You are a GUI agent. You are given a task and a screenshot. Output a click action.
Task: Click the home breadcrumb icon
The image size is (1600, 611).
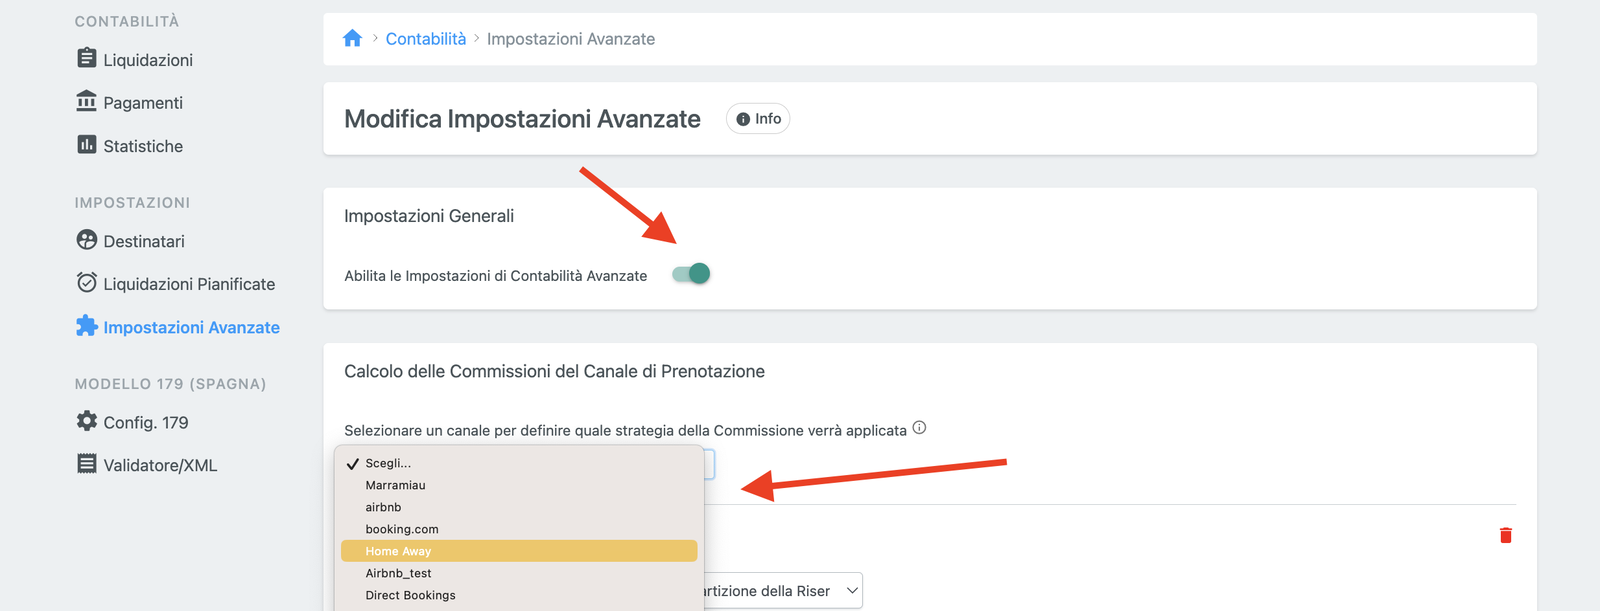click(352, 39)
